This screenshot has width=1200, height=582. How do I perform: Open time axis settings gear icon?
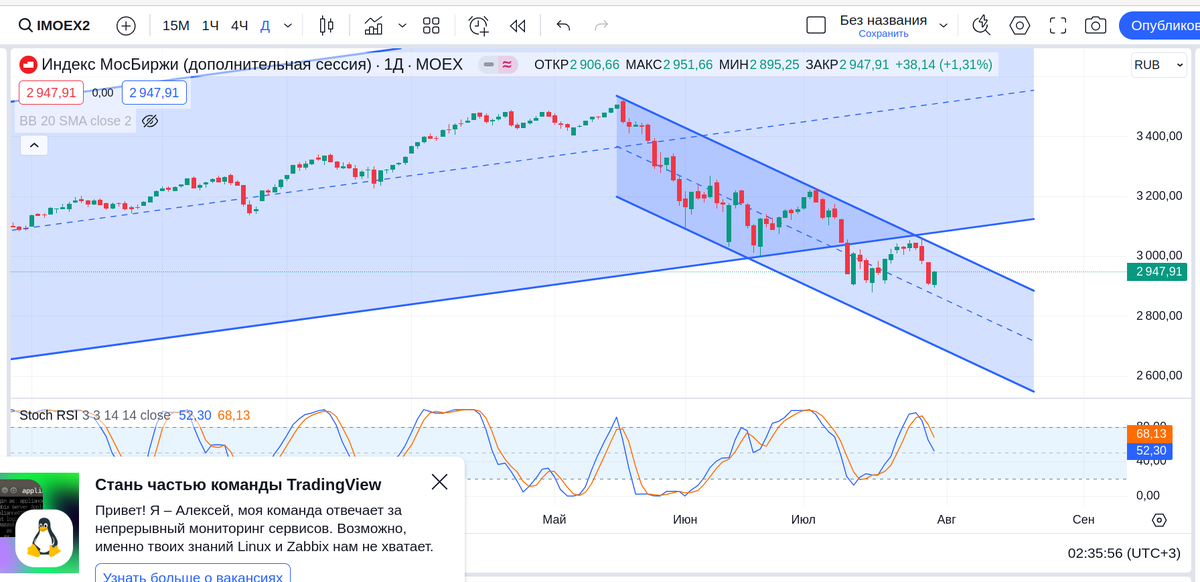(1159, 520)
